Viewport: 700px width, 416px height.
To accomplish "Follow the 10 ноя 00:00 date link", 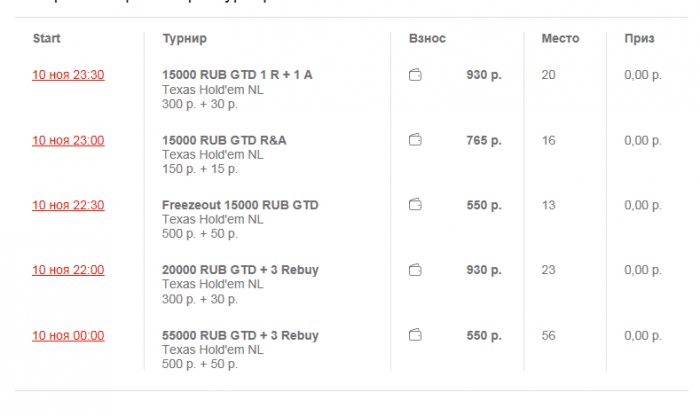I will 68,335.
